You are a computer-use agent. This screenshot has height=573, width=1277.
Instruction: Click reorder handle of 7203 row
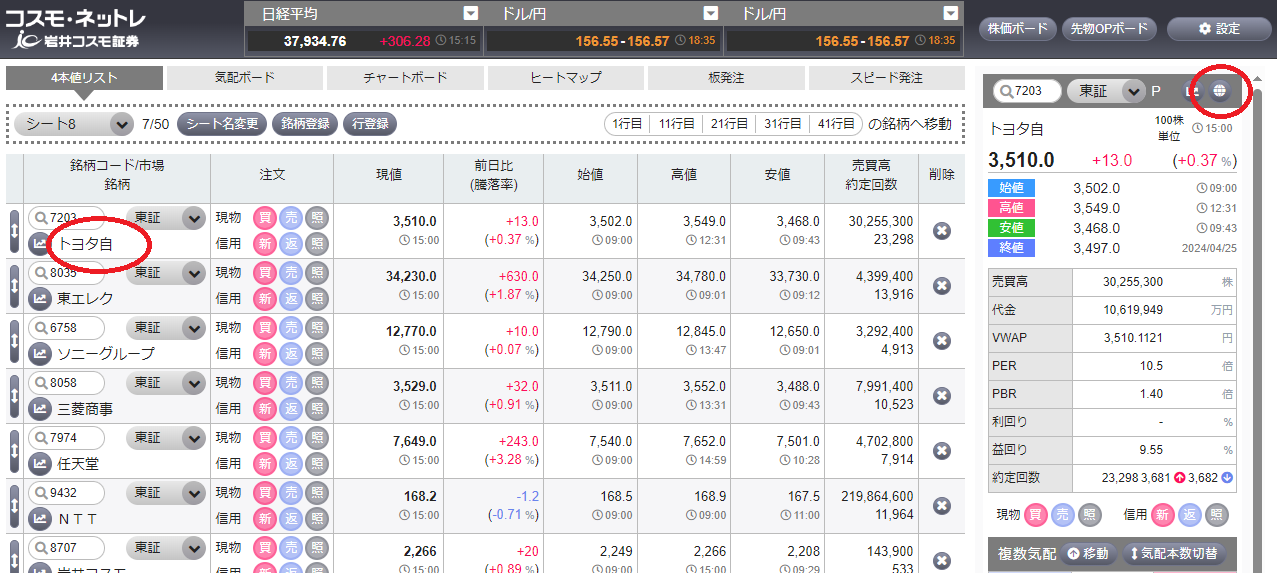pos(15,231)
